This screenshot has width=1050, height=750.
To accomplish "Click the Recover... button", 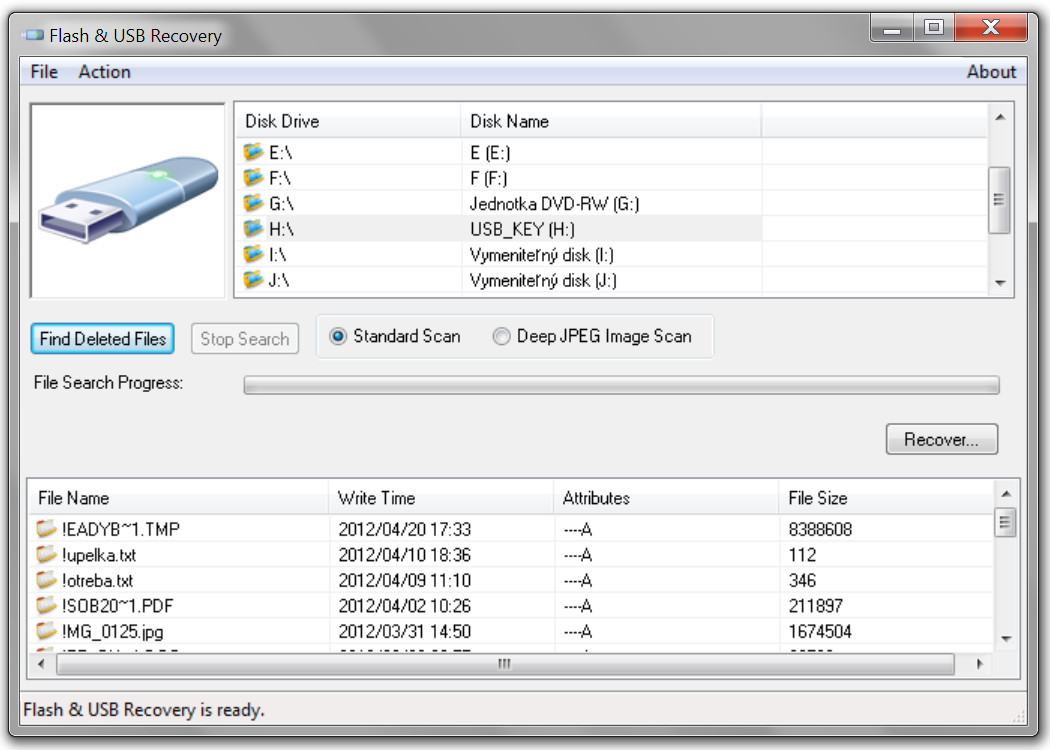I will coord(941,439).
